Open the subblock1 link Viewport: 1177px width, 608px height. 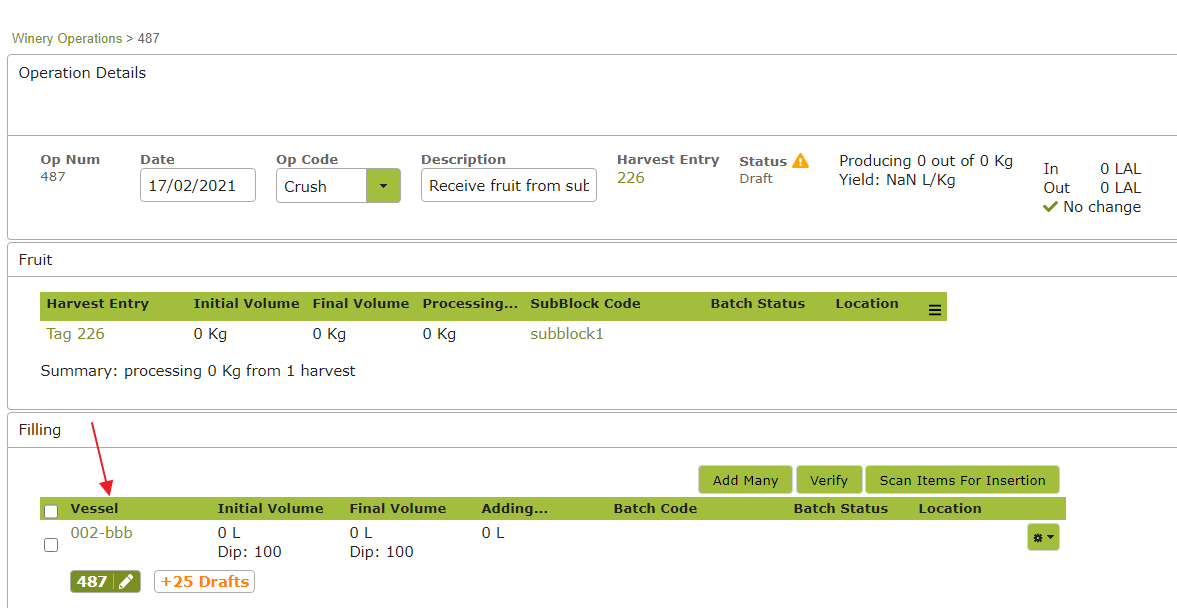(x=567, y=334)
